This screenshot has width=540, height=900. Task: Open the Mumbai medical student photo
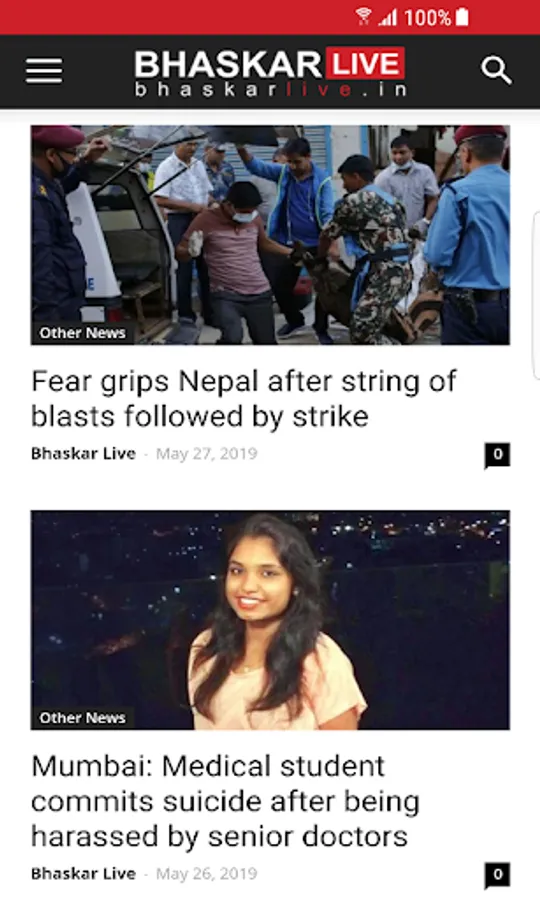(x=270, y=620)
